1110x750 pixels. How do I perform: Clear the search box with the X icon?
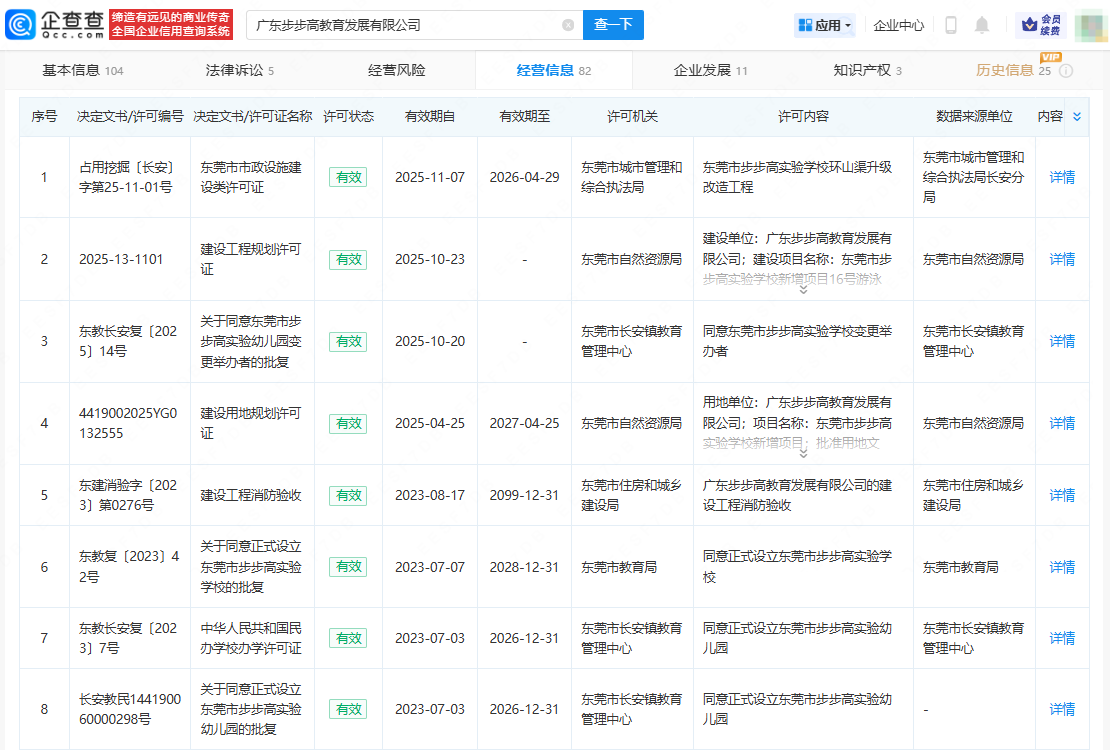[x=568, y=25]
